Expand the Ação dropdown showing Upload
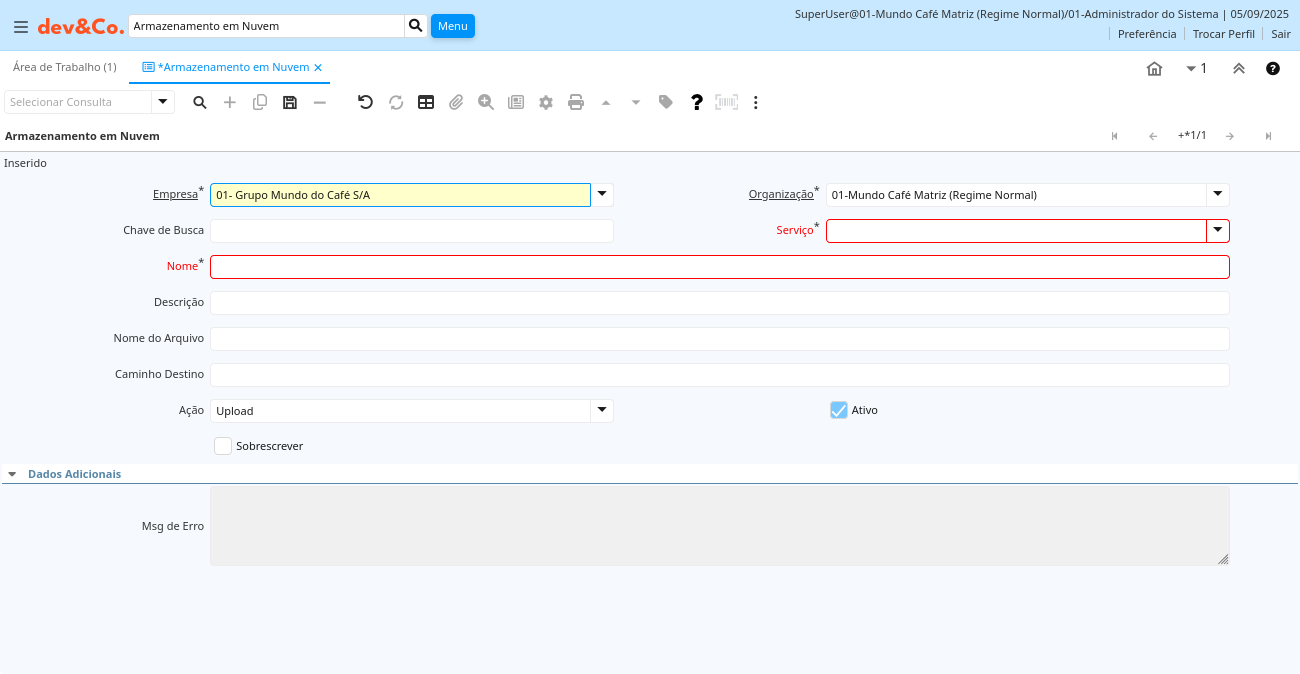This screenshot has height=674, width=1300. (601, 411)
